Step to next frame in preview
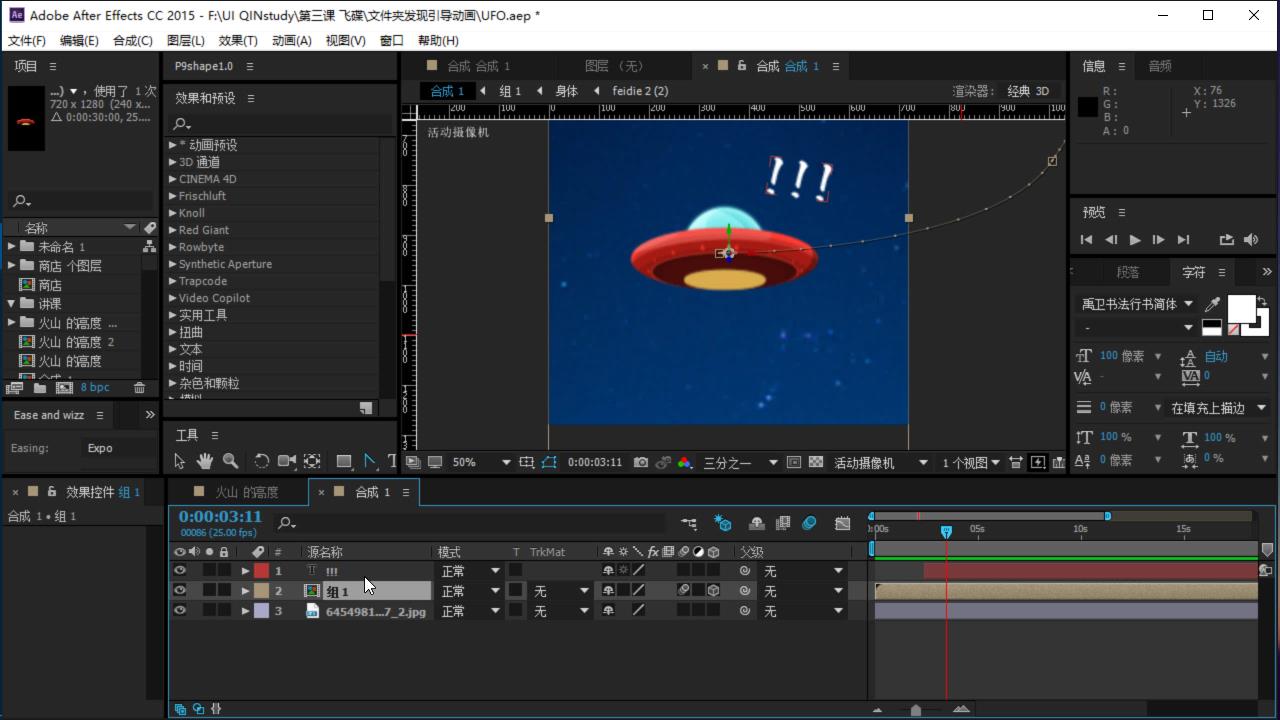 click(x=1159, y=240)
